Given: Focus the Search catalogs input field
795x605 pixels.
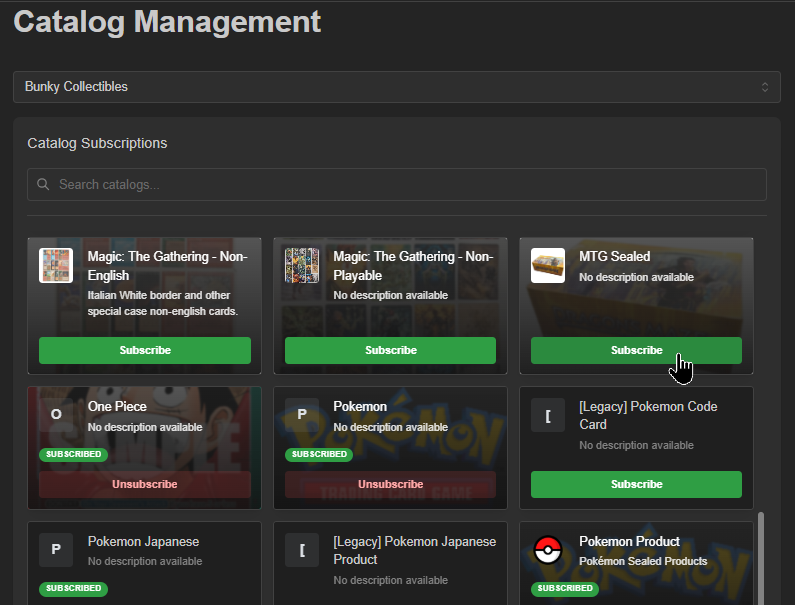Looking at the screenshot, I should click(x=396, y=184).
